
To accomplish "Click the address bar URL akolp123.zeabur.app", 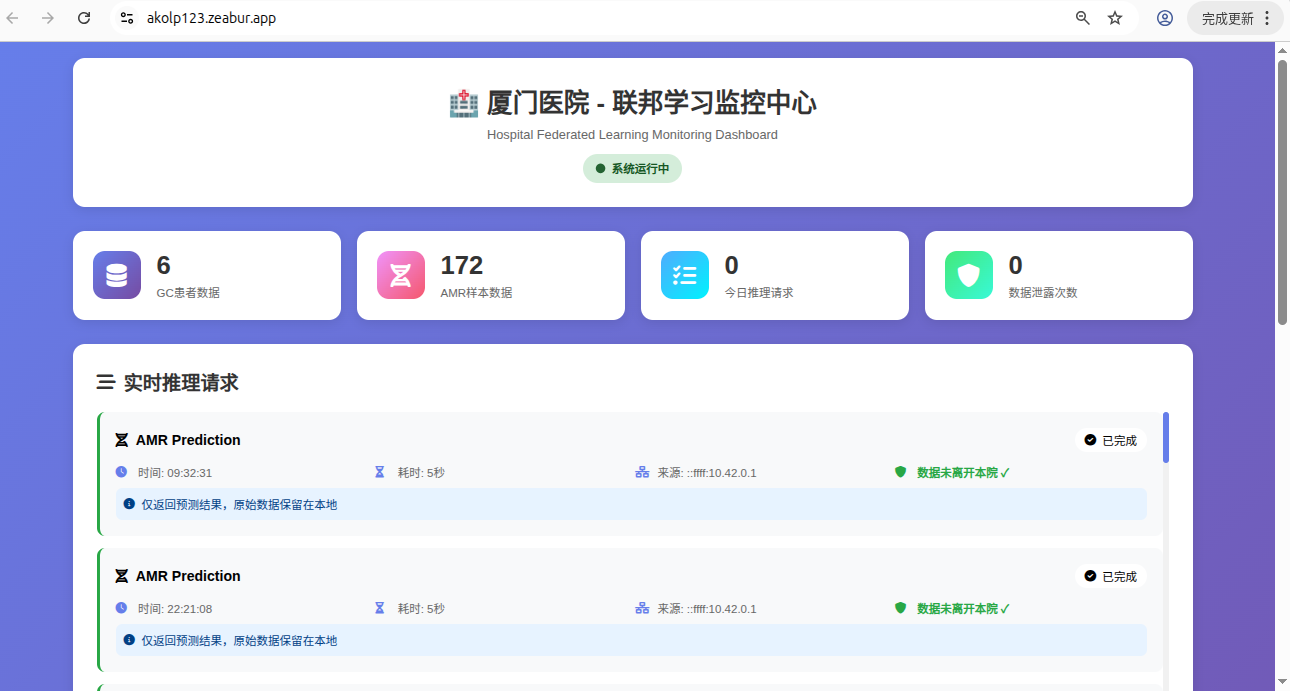I will pos(211,18).
